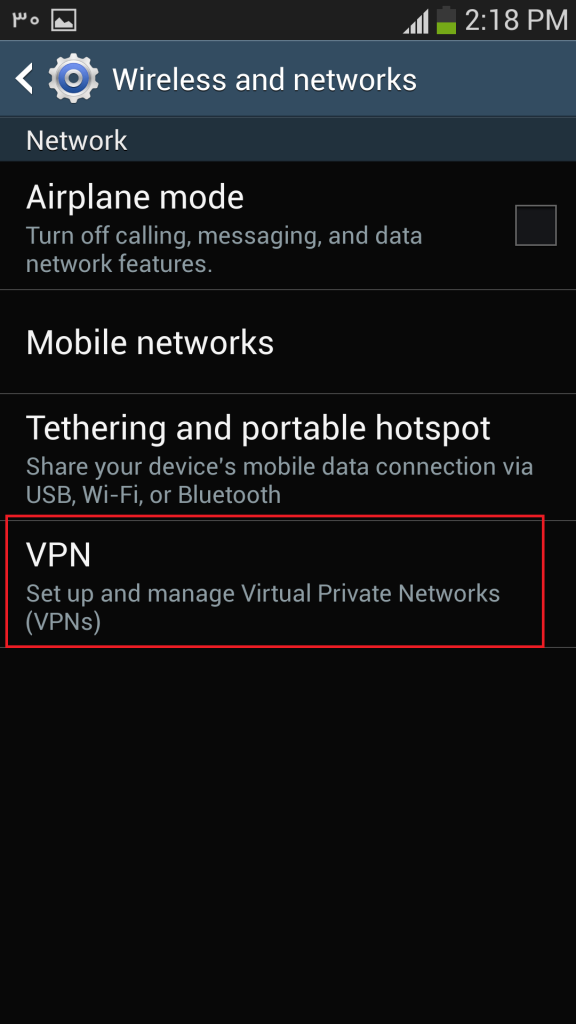Click the Wireless and networks title

(x=264, y=80)
